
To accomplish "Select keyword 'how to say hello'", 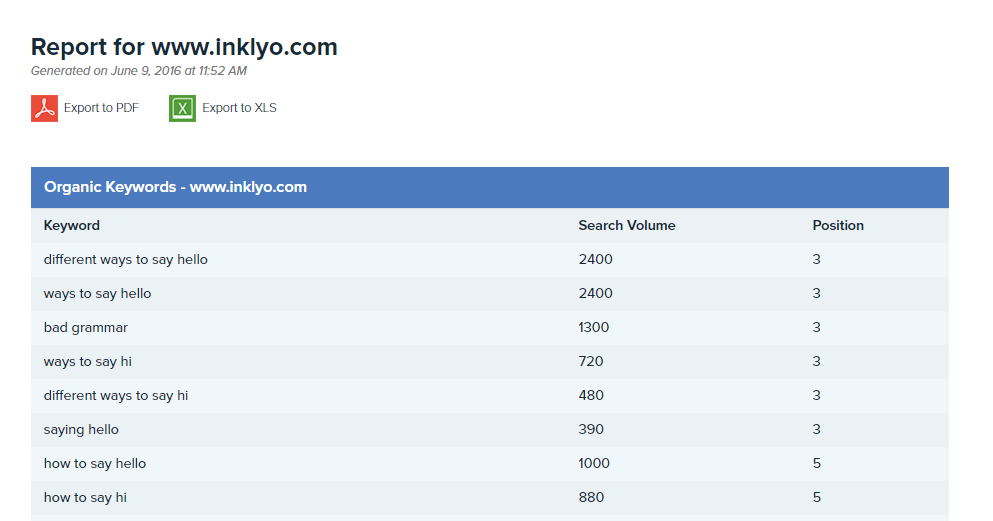I will tap(95, 463).
